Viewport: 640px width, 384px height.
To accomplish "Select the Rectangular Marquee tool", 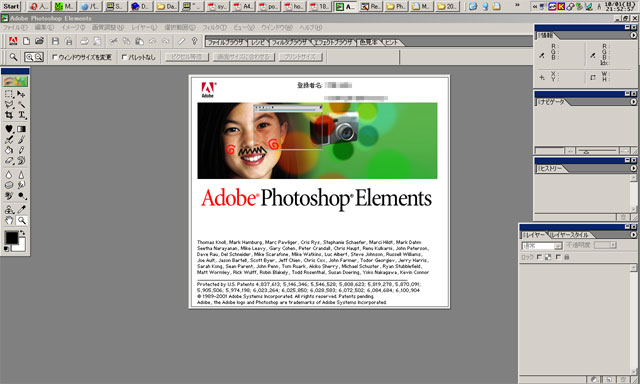I will pyautogui.click(x=9, y=94).
